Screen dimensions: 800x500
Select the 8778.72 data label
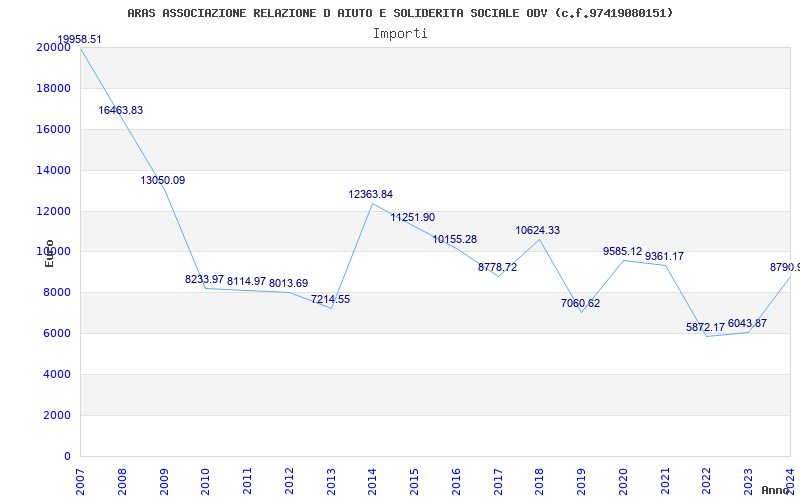point(497,267)
